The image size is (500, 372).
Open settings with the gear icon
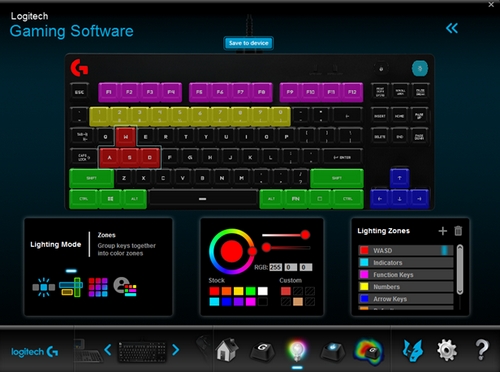click(447, 351)
